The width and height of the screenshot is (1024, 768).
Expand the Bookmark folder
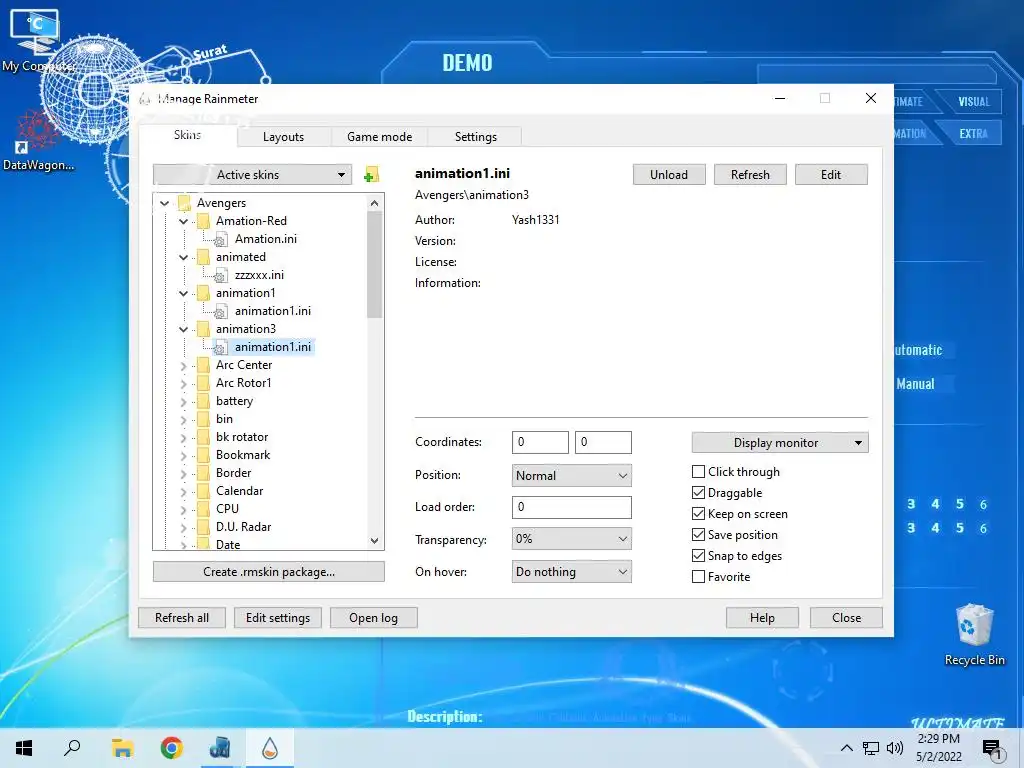tap(184, 455)
